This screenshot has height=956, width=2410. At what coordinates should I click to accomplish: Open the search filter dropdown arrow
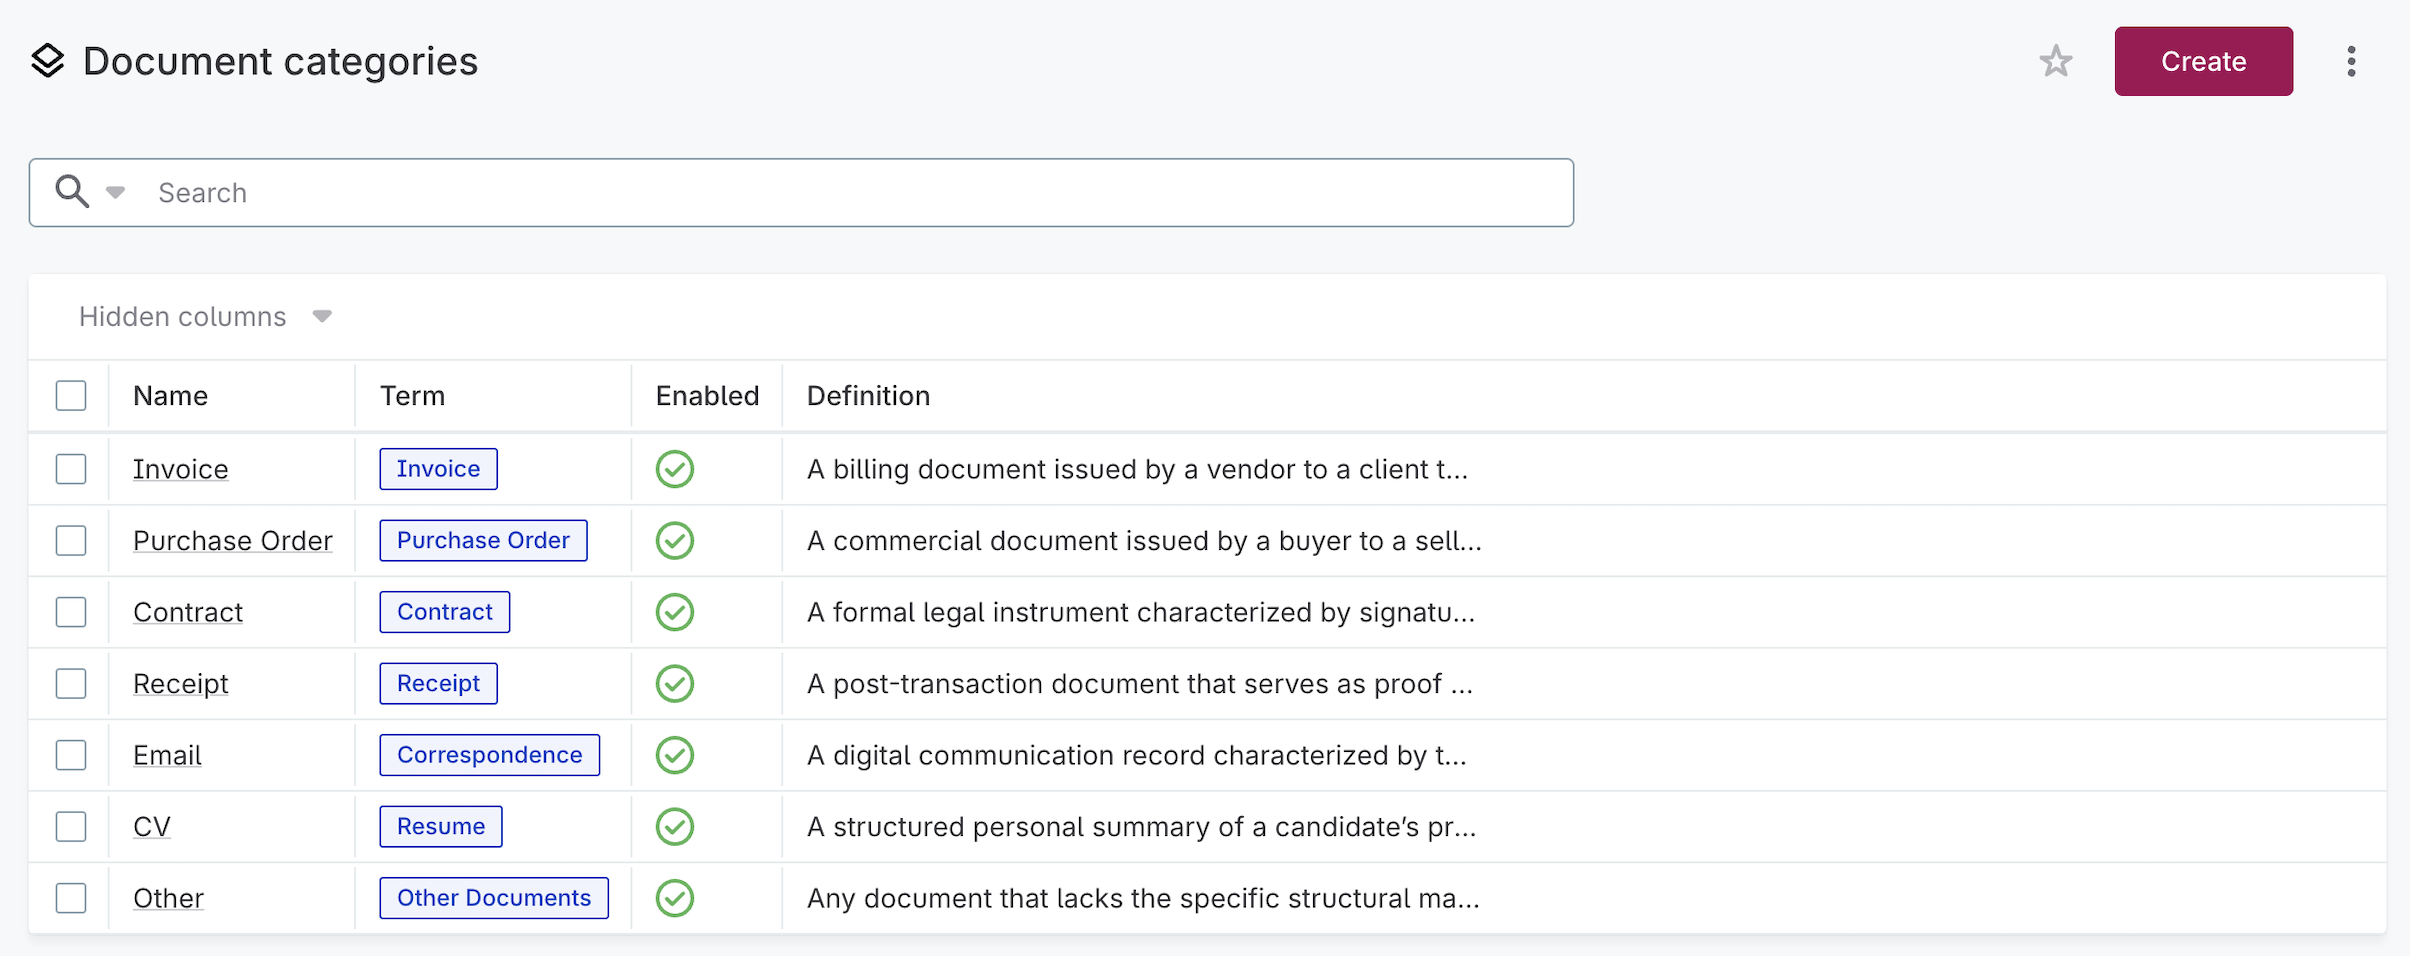pyautogui.click(x=115, y=191)
